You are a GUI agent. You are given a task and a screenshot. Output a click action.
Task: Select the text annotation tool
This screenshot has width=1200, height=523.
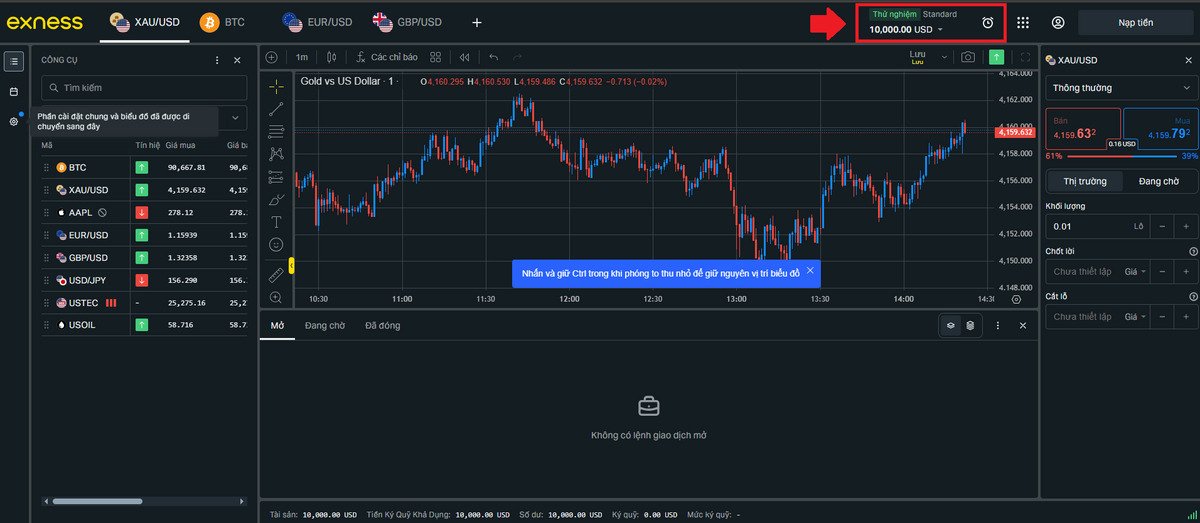coord(277,222)
